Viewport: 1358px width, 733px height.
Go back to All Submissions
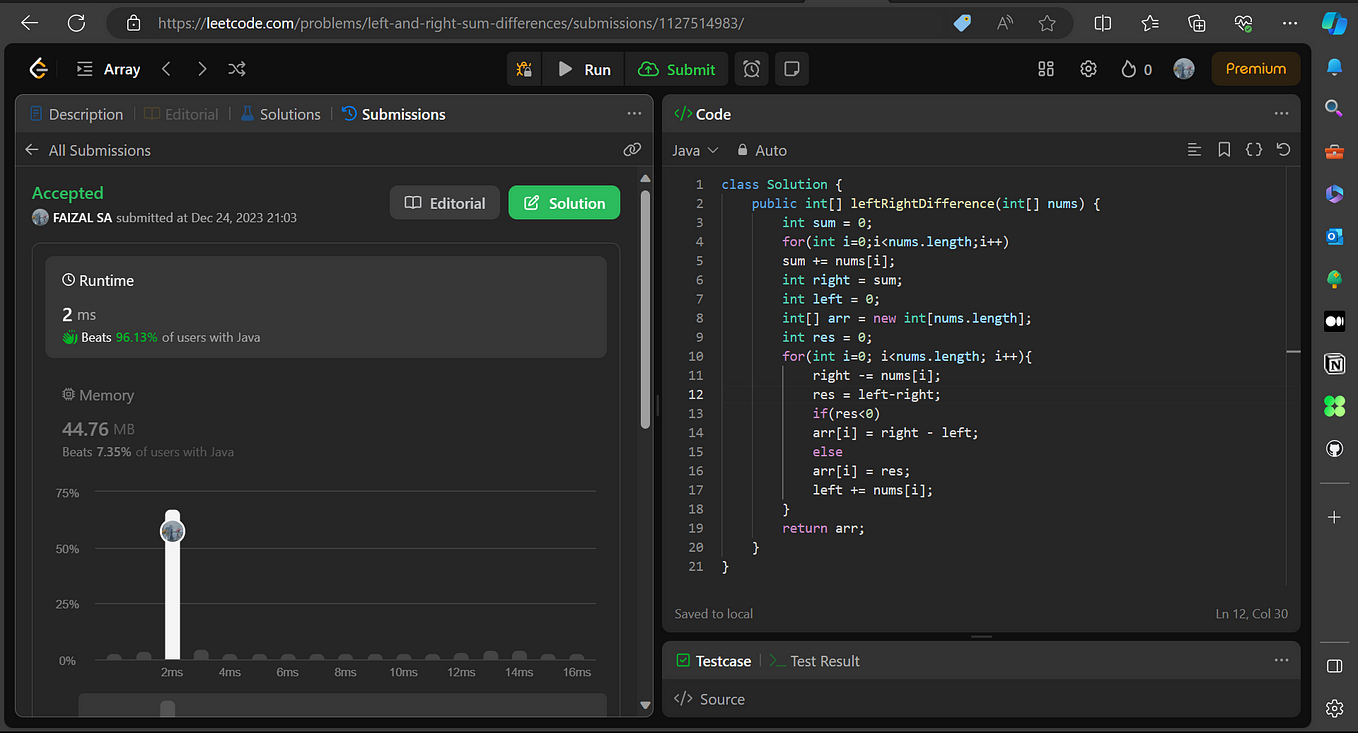pos(87,150)
